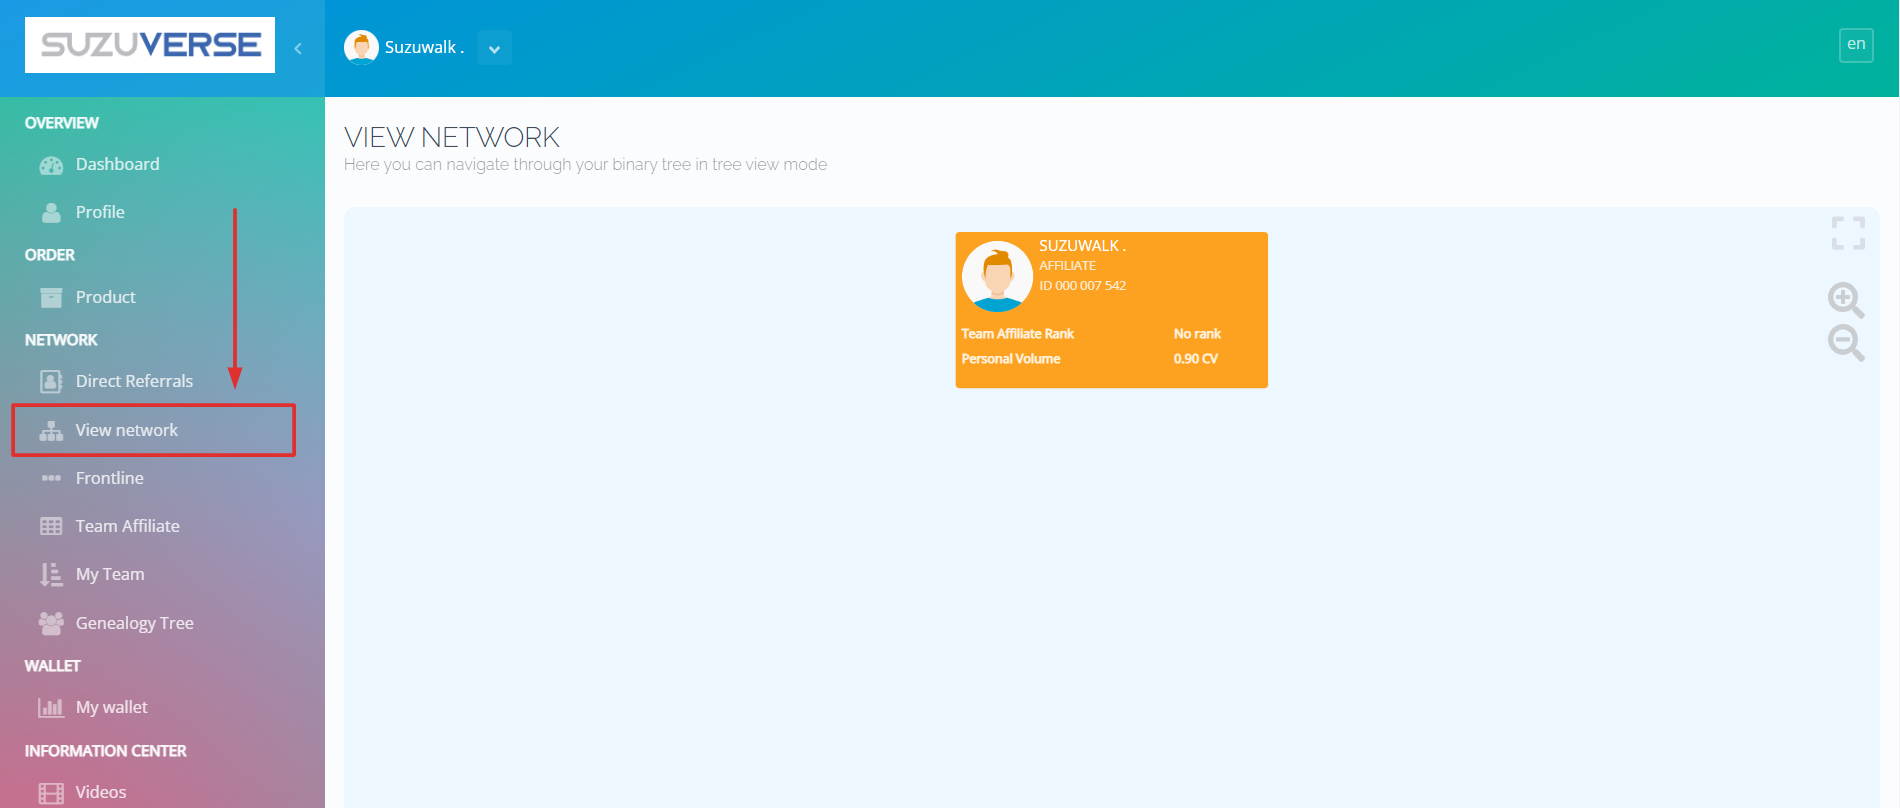Click the Genealogy Tree group icon

(x=51, y=623)
